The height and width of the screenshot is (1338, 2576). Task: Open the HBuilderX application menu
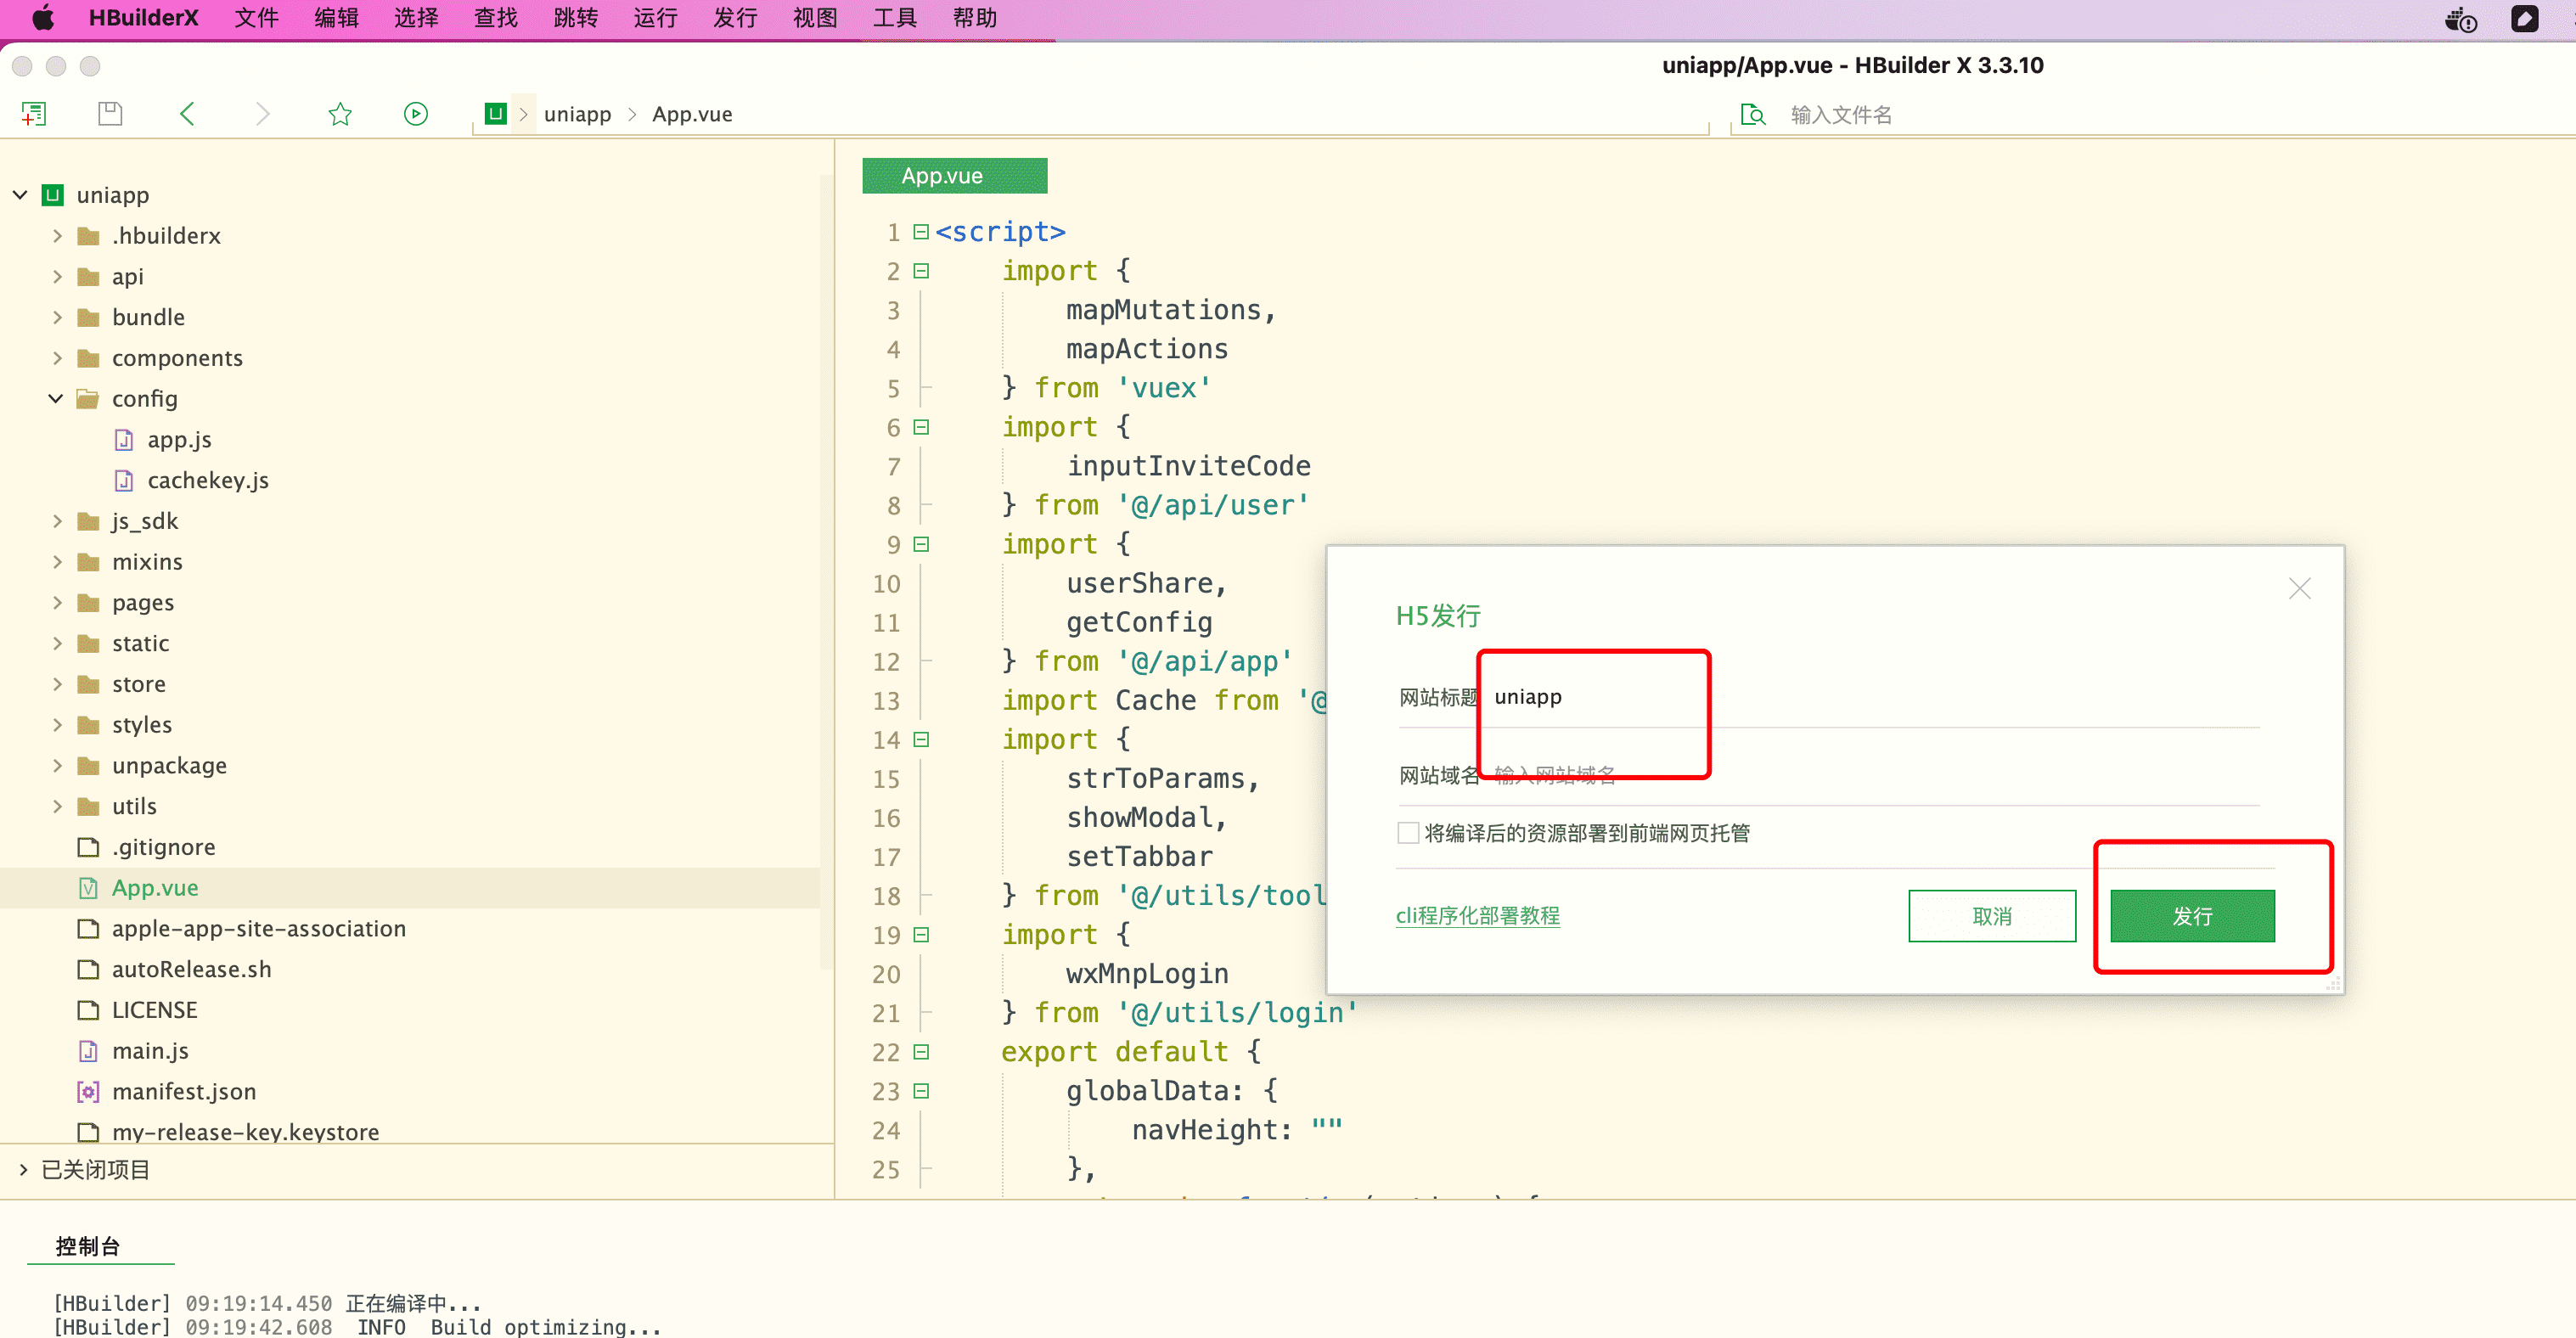click(143, 18)
